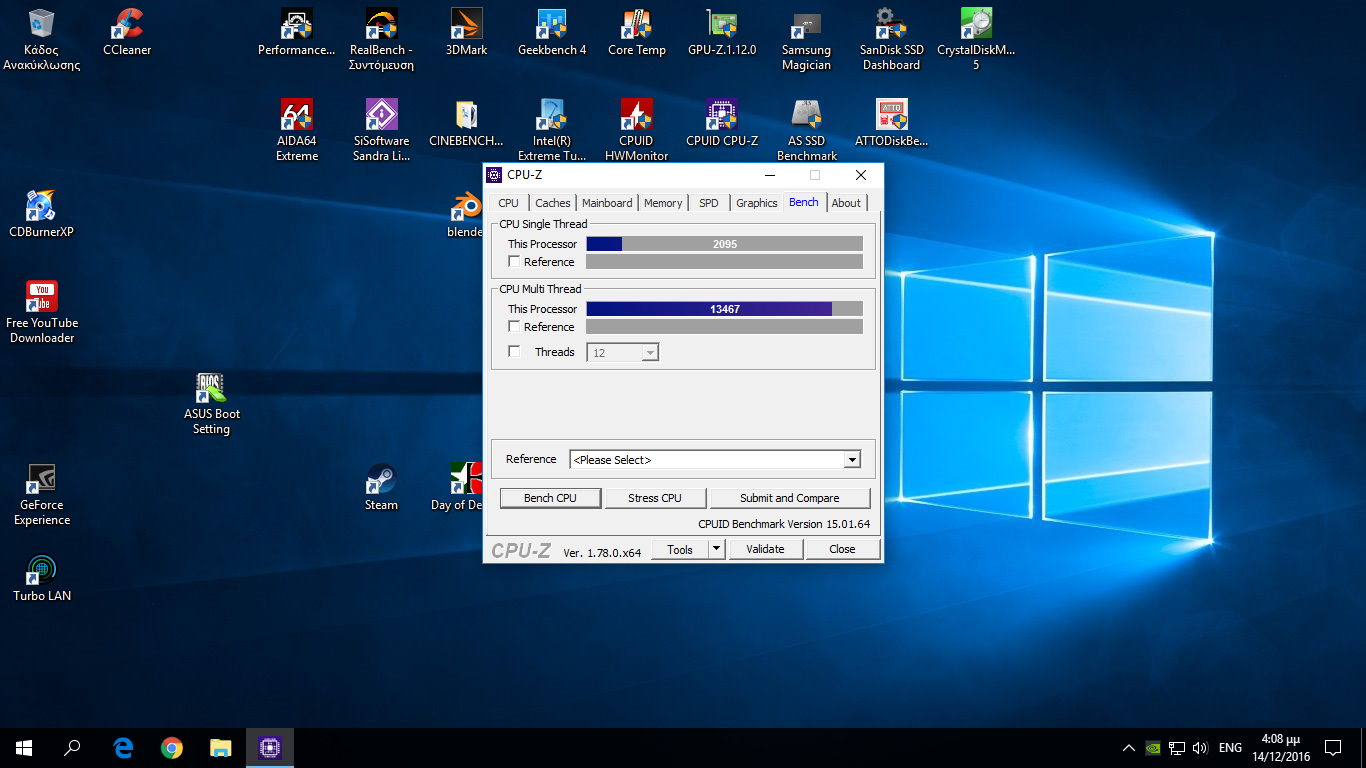Click the Stress CPU button
Viewport: 1366px width, 768px height.
click(x=655, y=498)
